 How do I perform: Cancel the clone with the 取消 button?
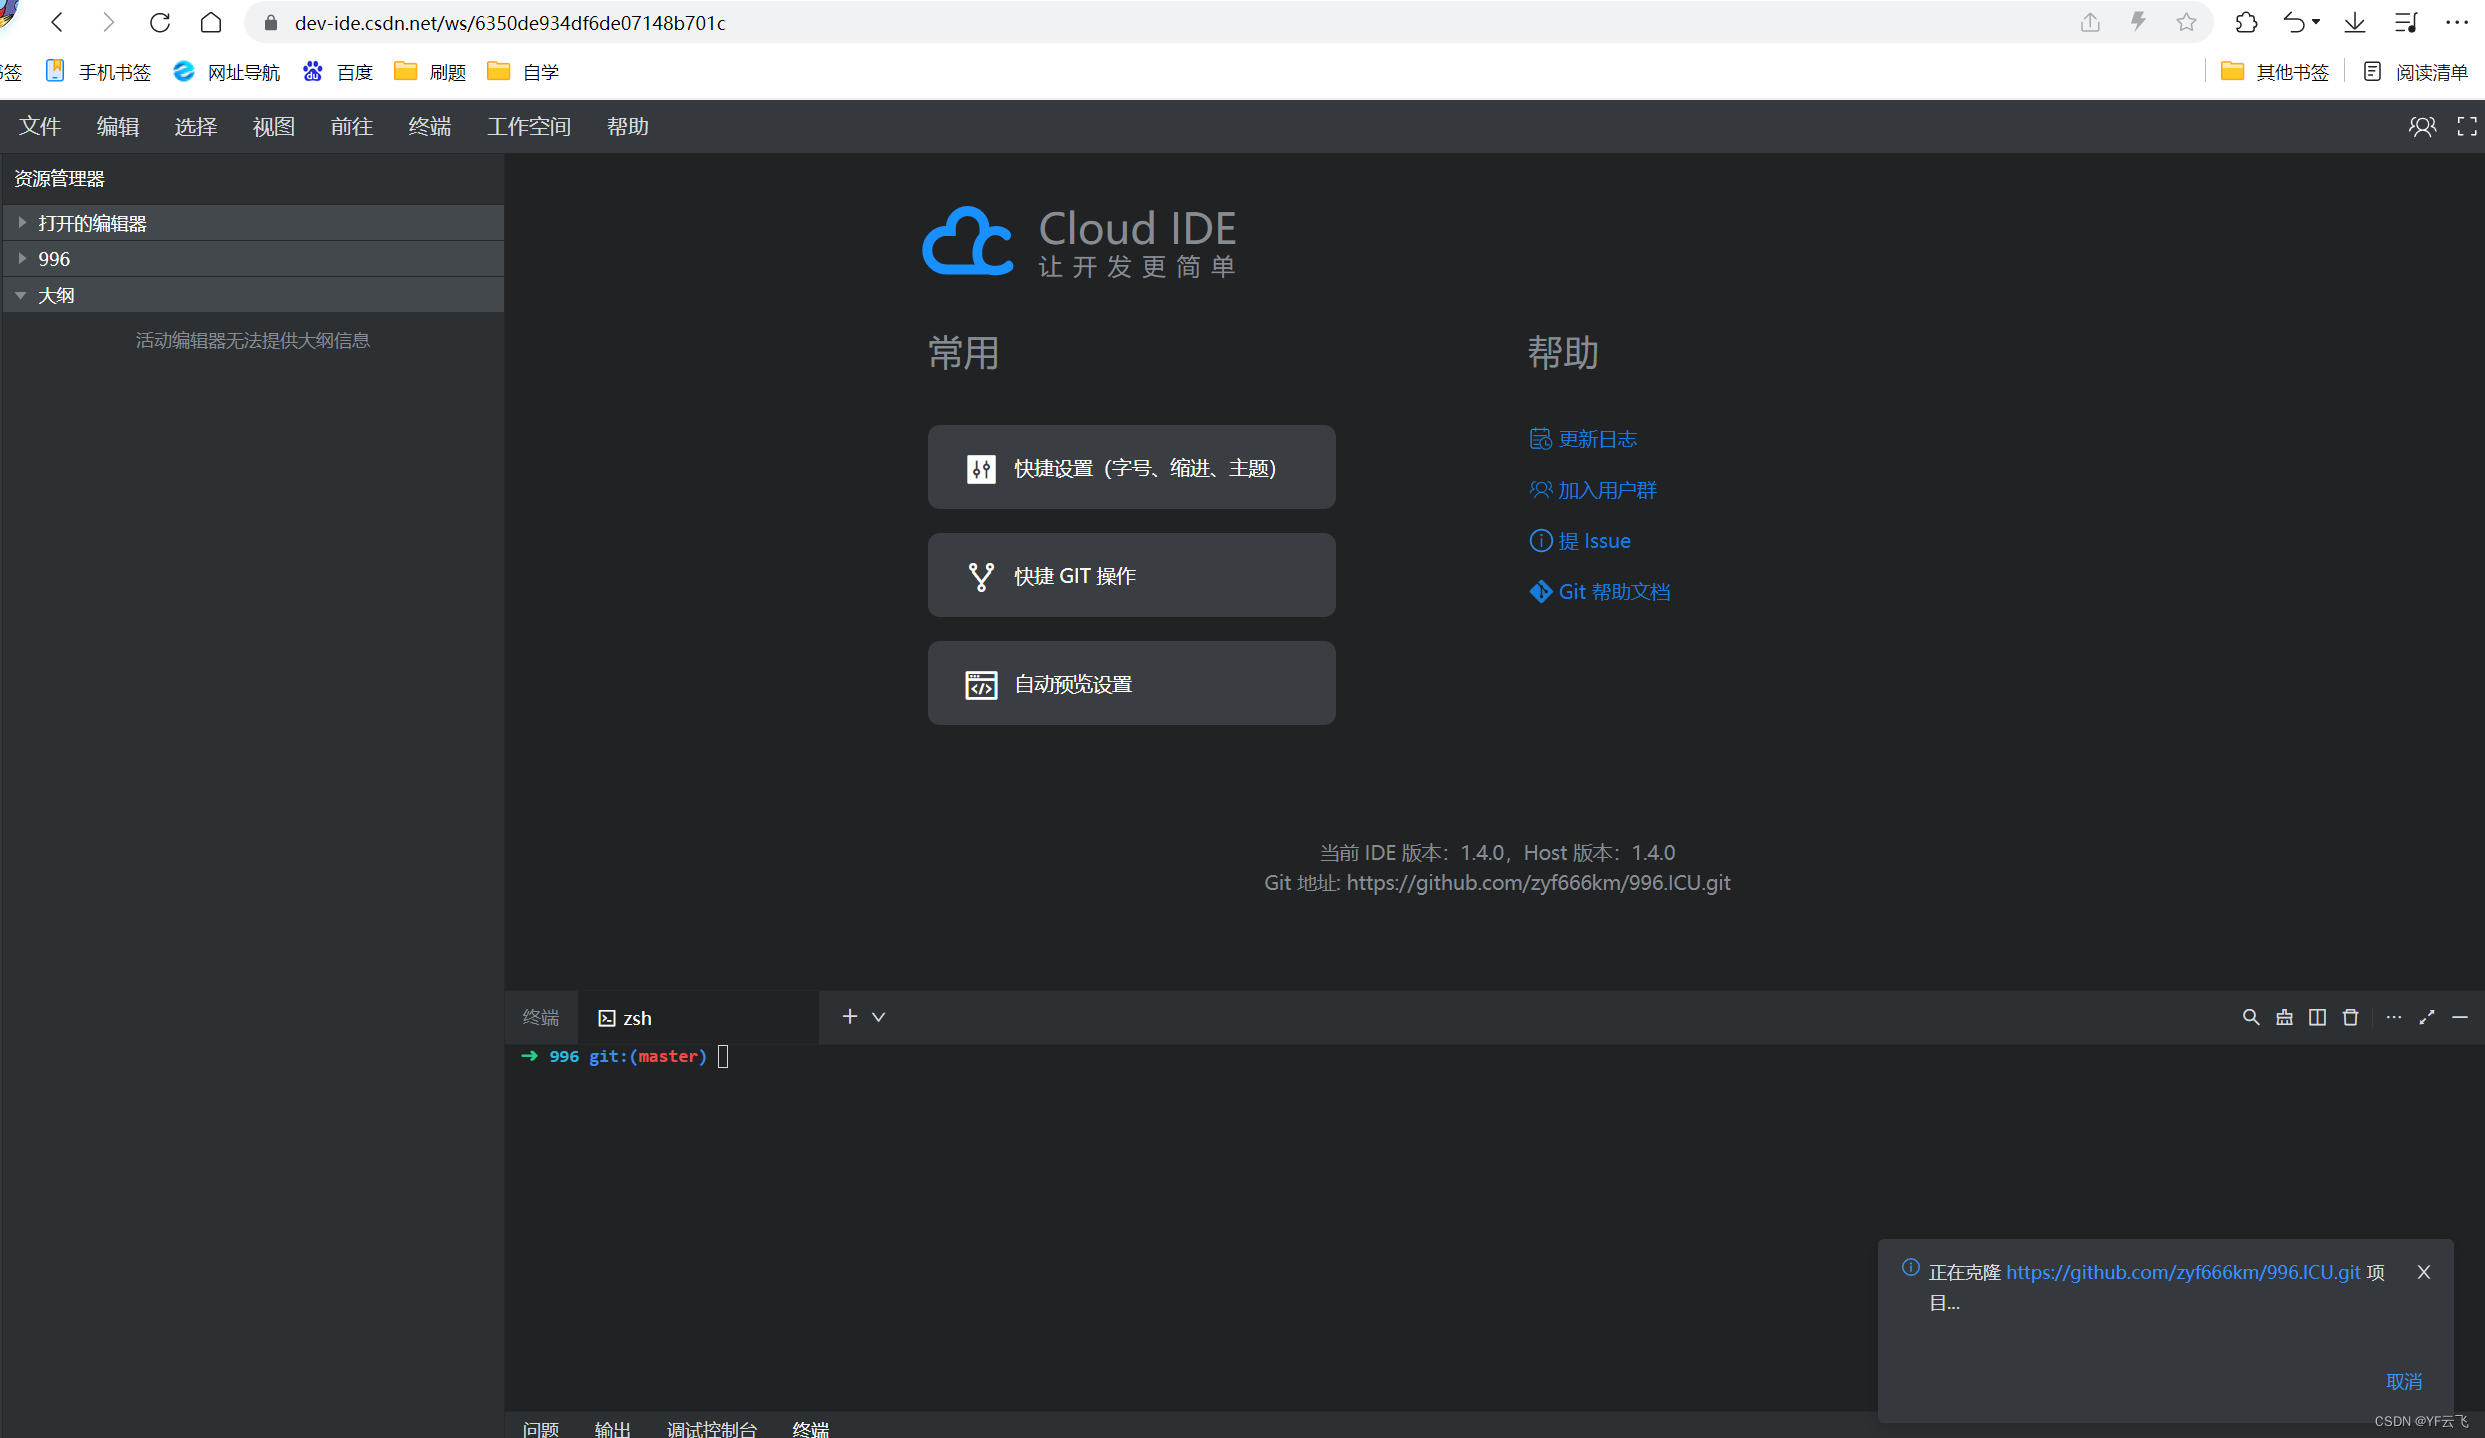[2404, 1381]
